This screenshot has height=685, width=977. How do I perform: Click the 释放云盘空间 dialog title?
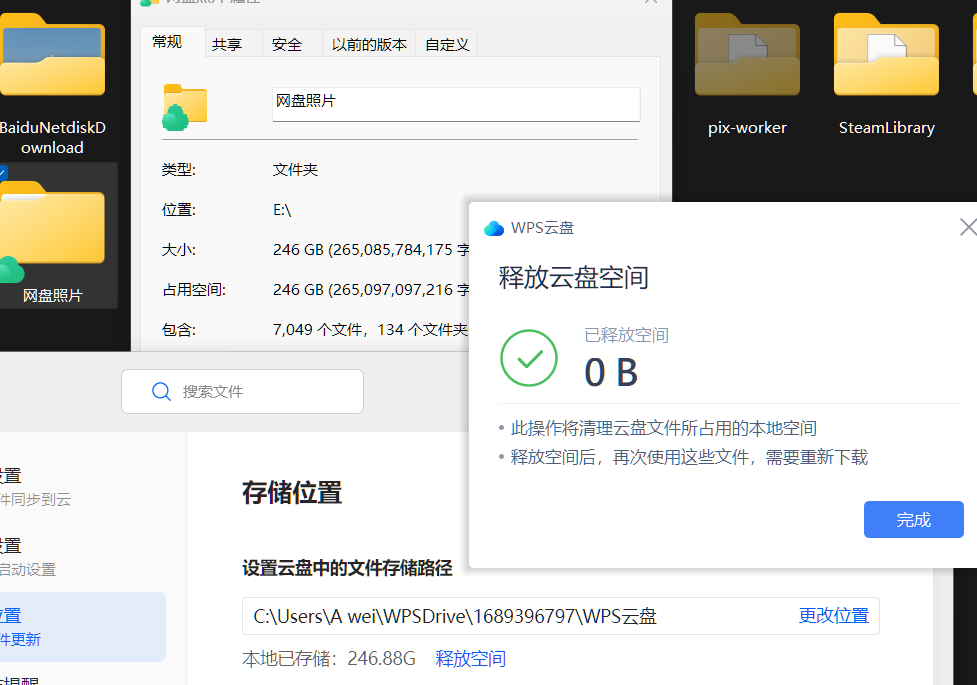click(x=574, y=277)
